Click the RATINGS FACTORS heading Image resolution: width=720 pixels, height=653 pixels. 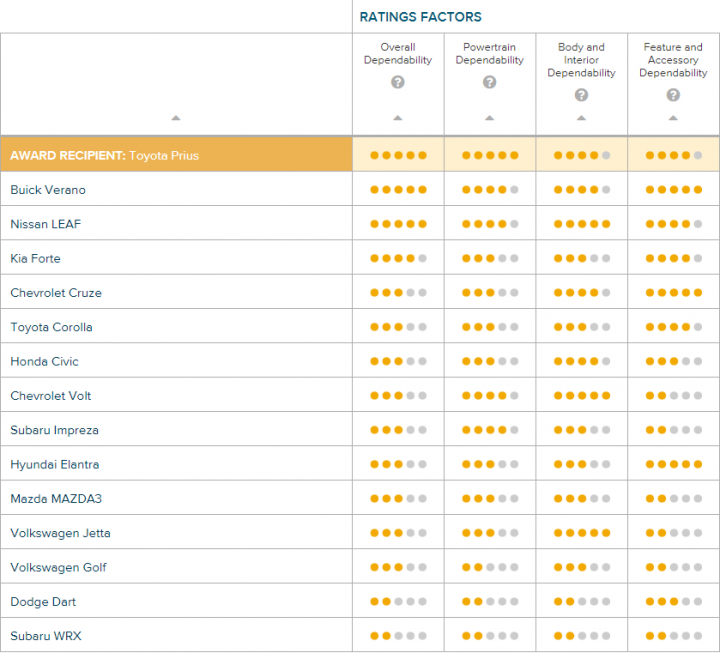[x=420, y=17]
